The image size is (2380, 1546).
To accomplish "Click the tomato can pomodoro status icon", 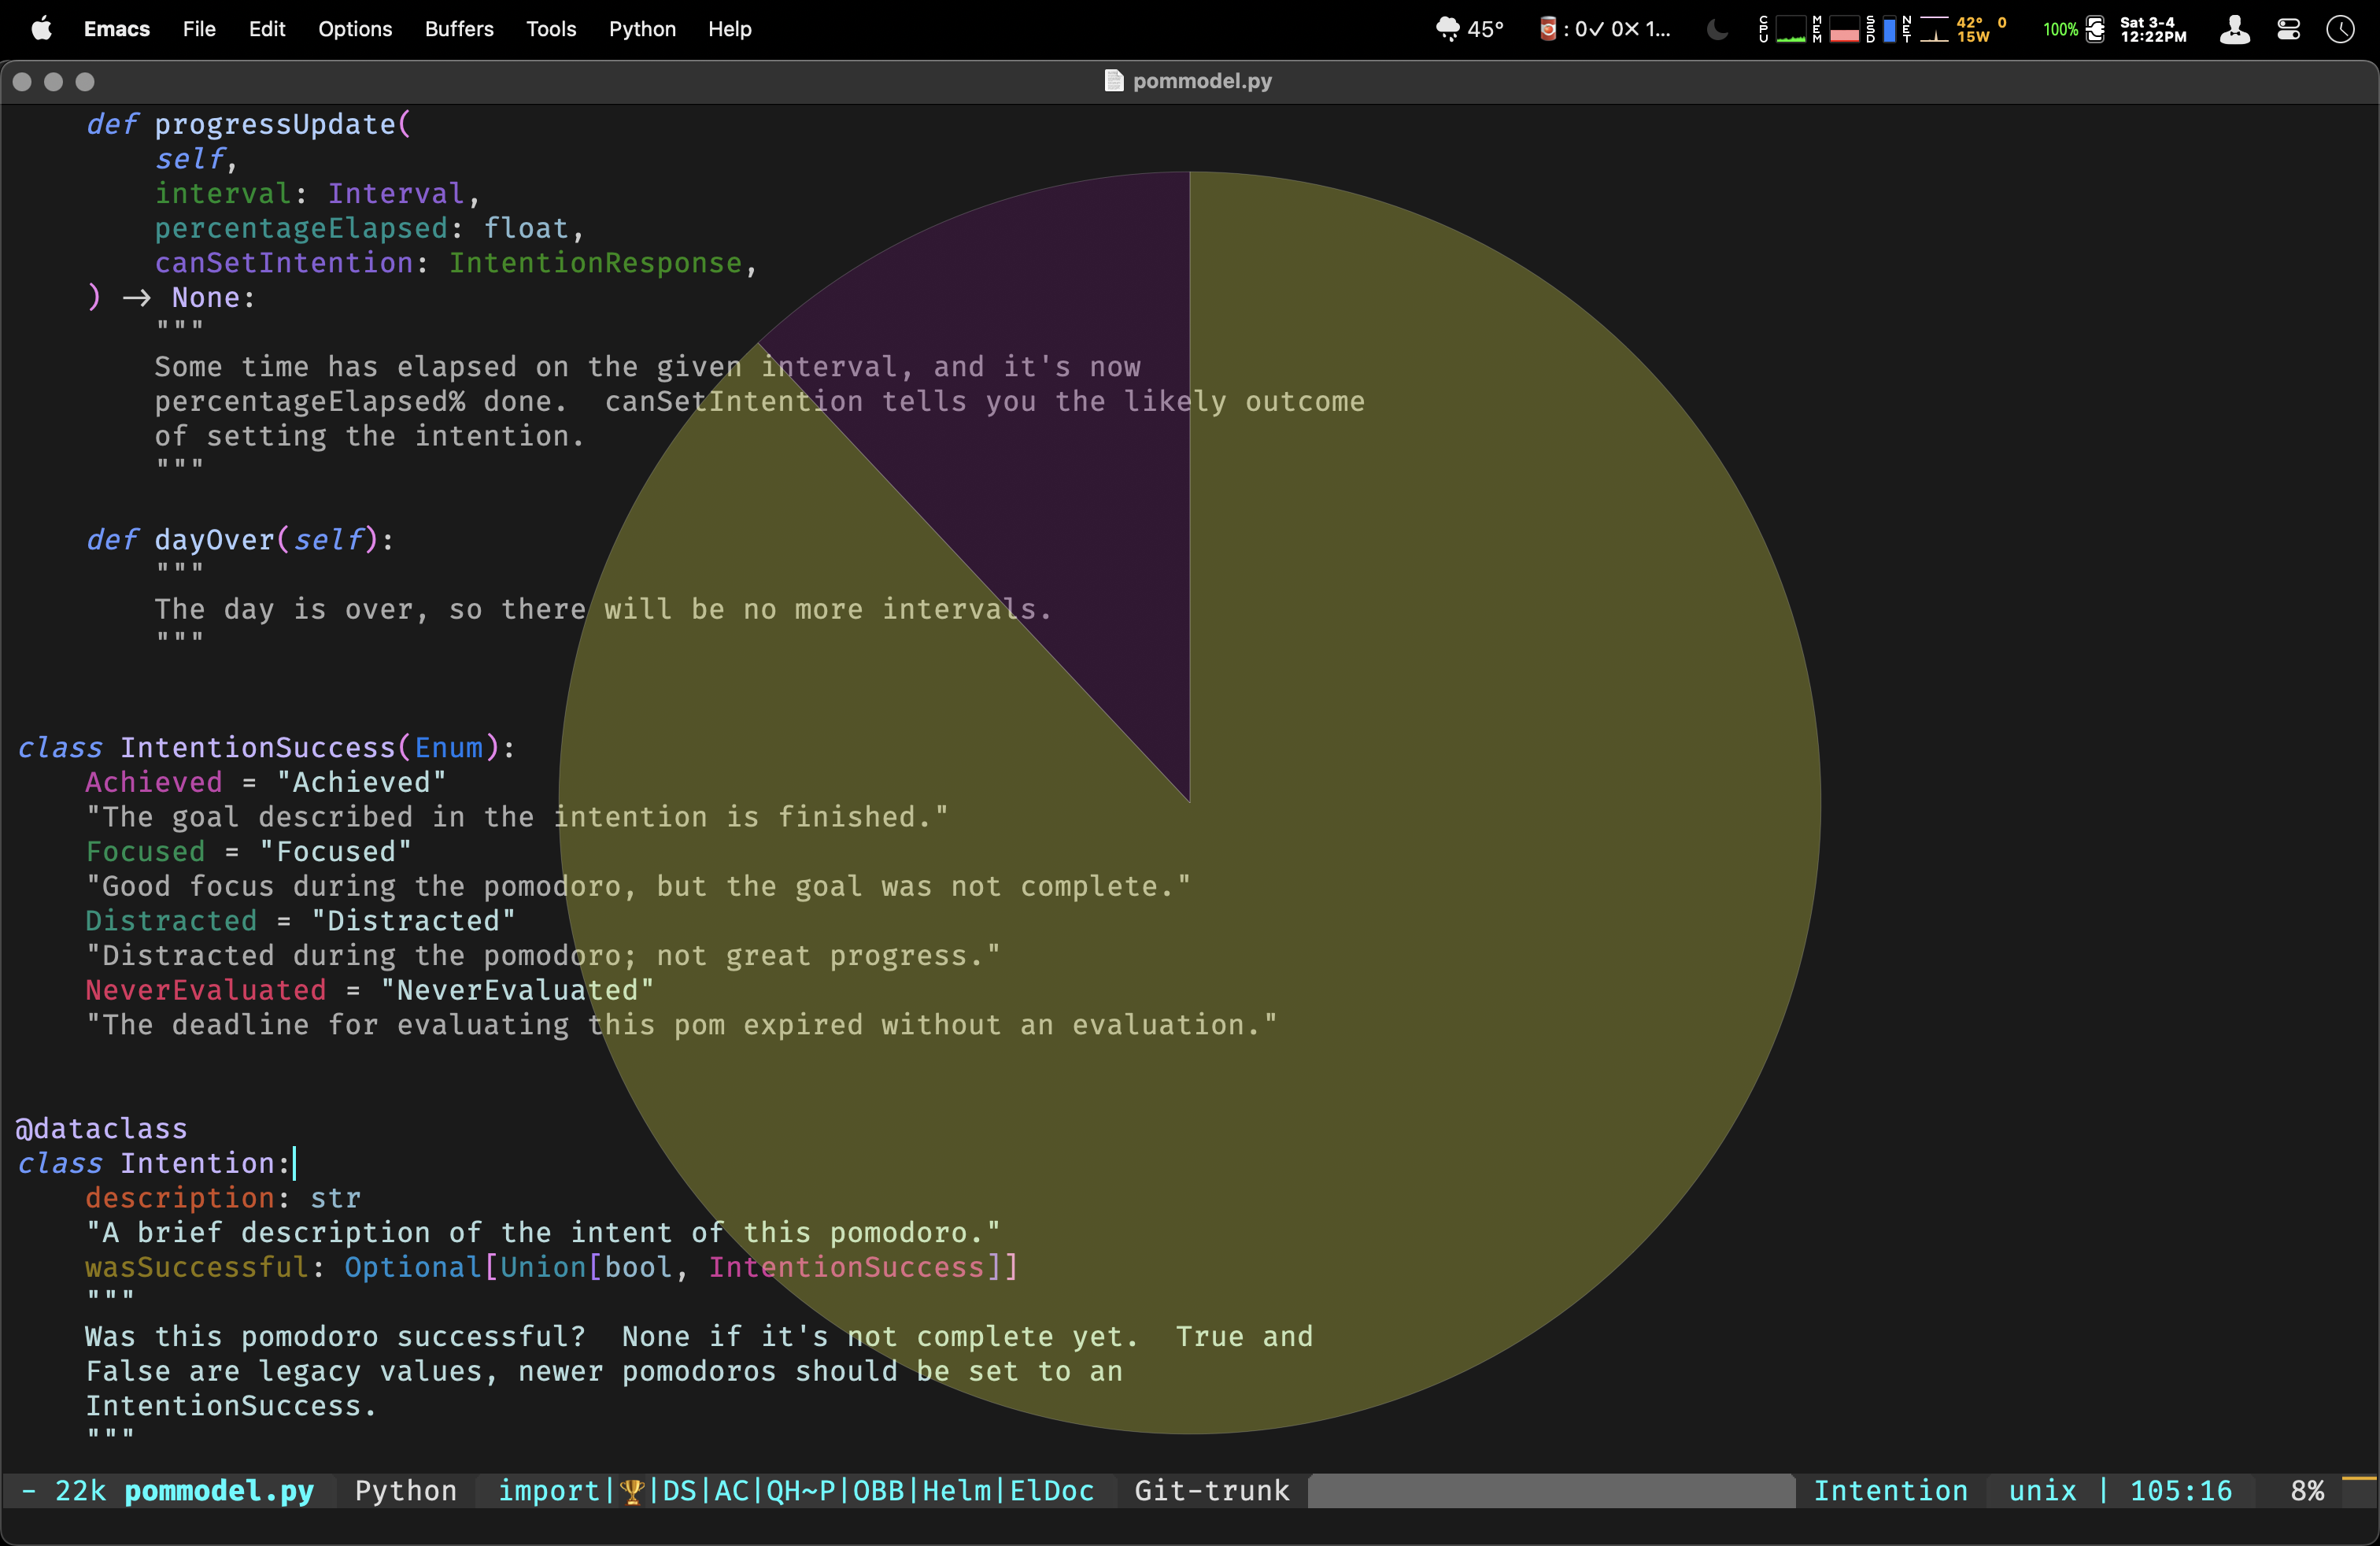I will [1547, 29].
